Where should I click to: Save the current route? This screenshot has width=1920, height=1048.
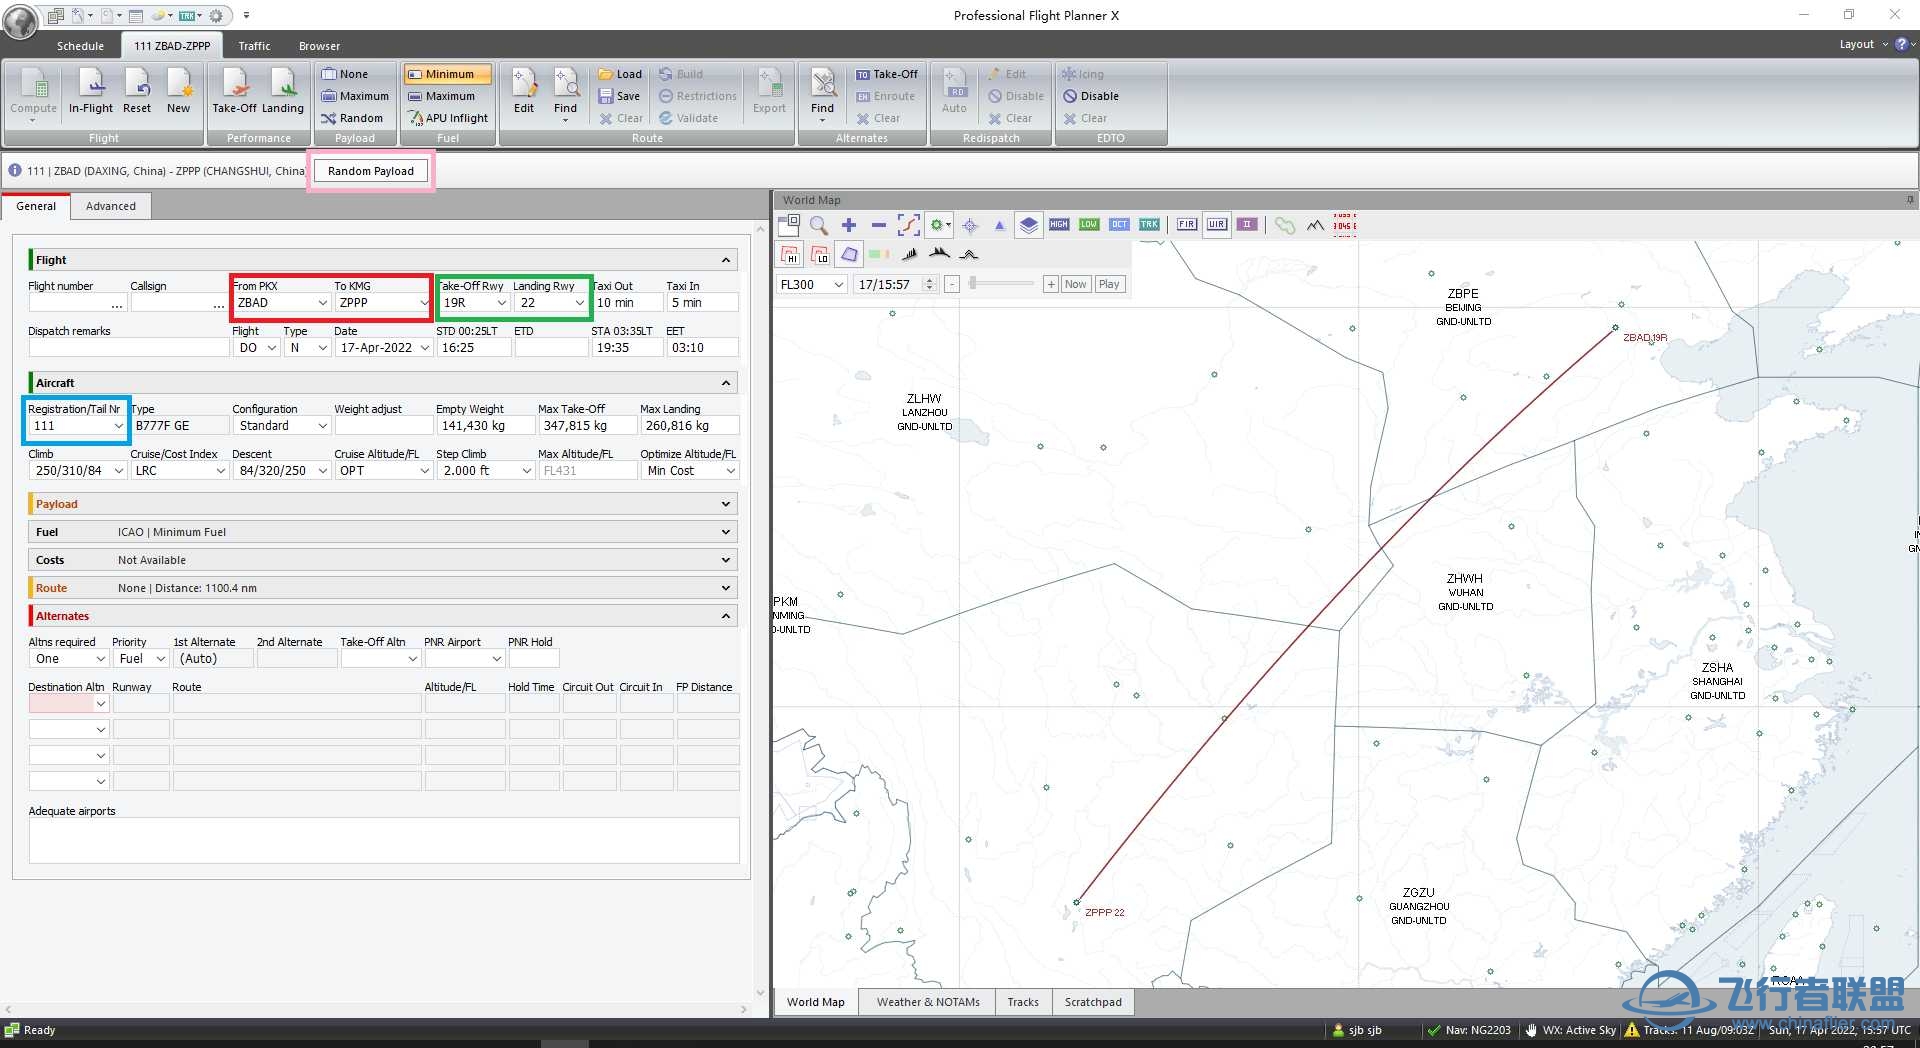619,96
